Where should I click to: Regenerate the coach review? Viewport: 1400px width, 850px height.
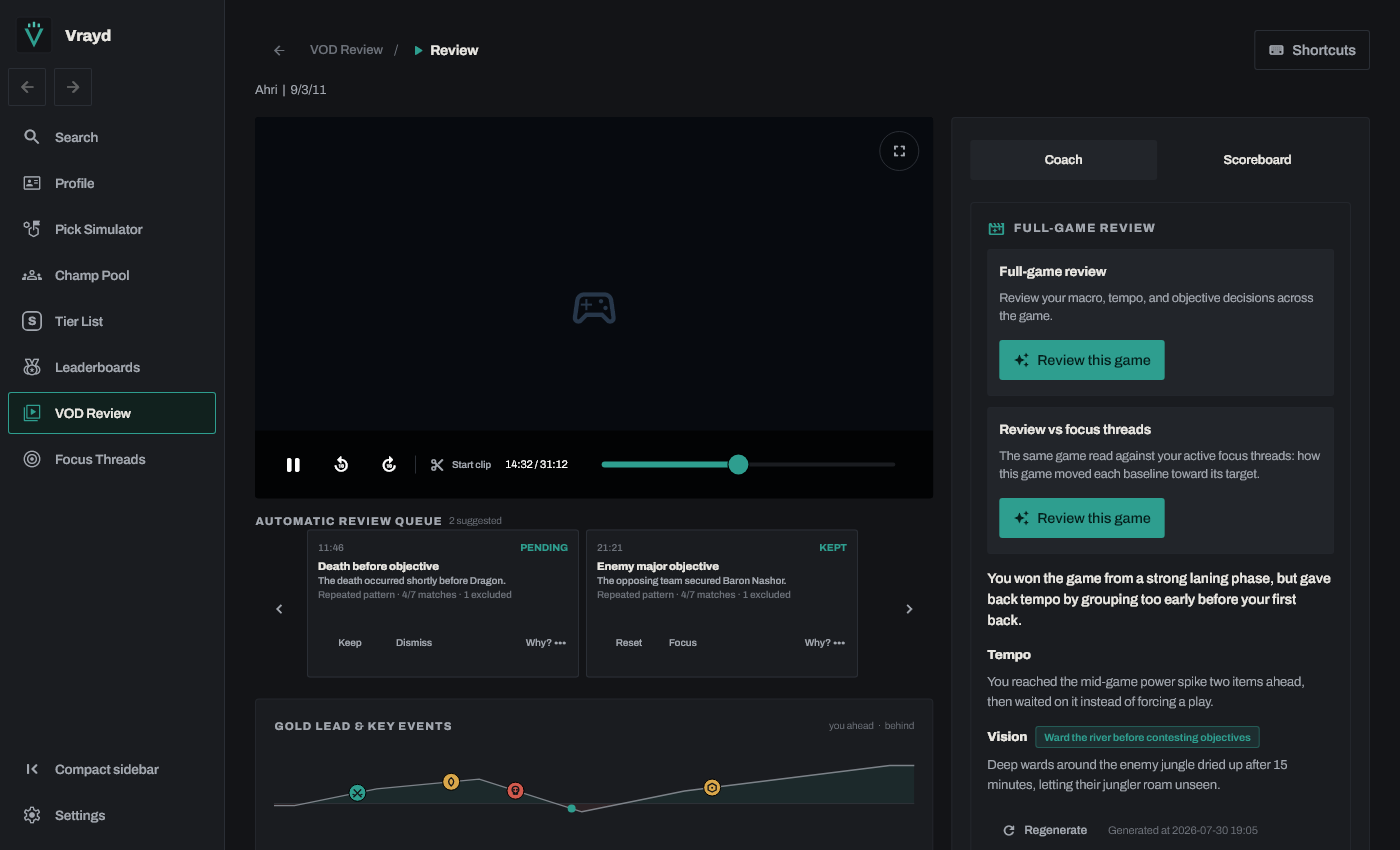[1045, 830]
